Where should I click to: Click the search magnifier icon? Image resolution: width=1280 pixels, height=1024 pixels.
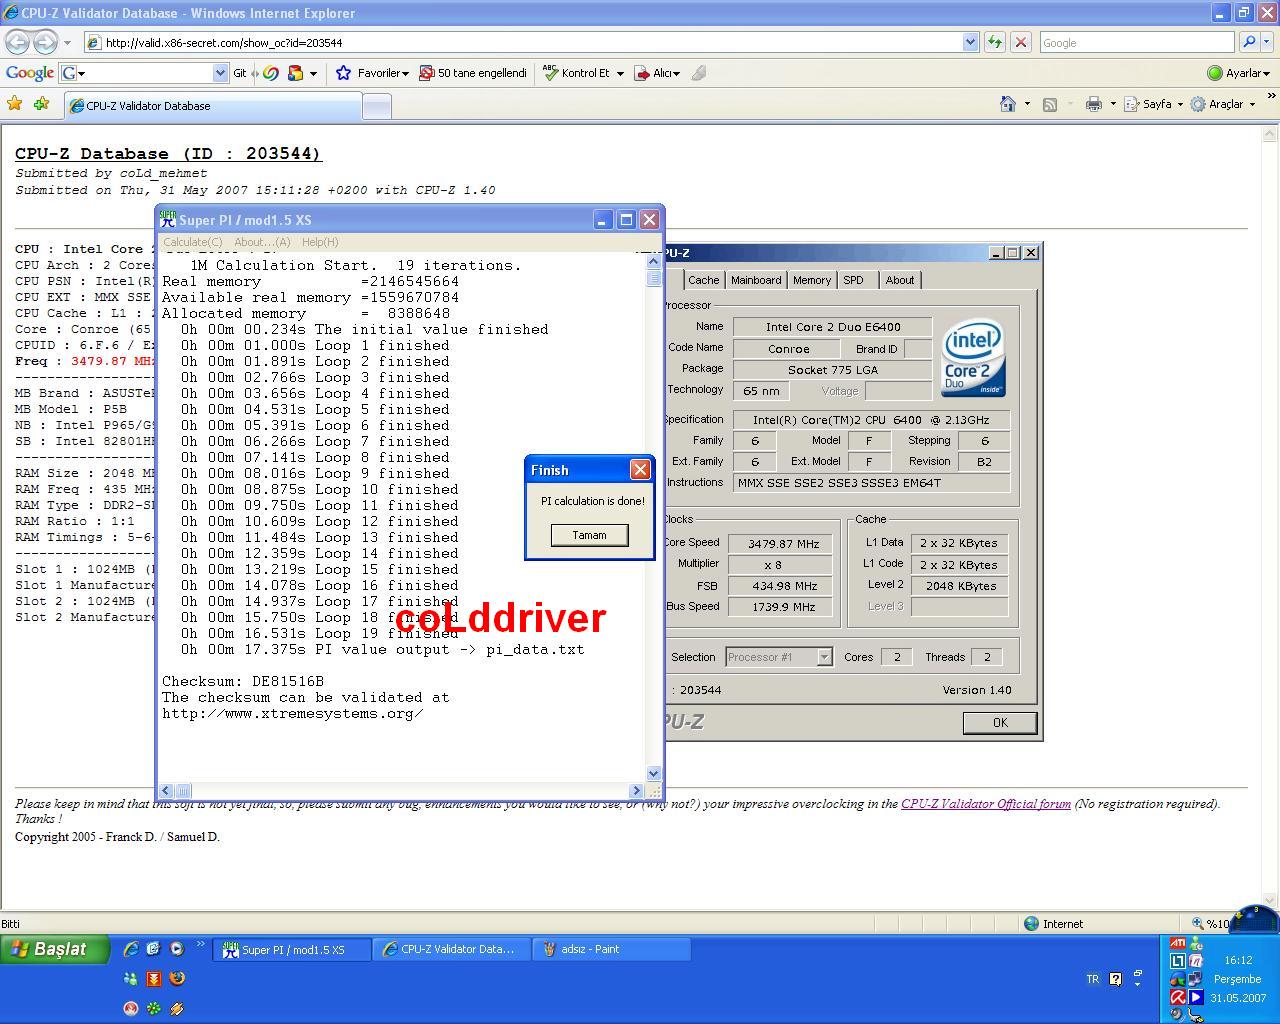pos(1248,42)
